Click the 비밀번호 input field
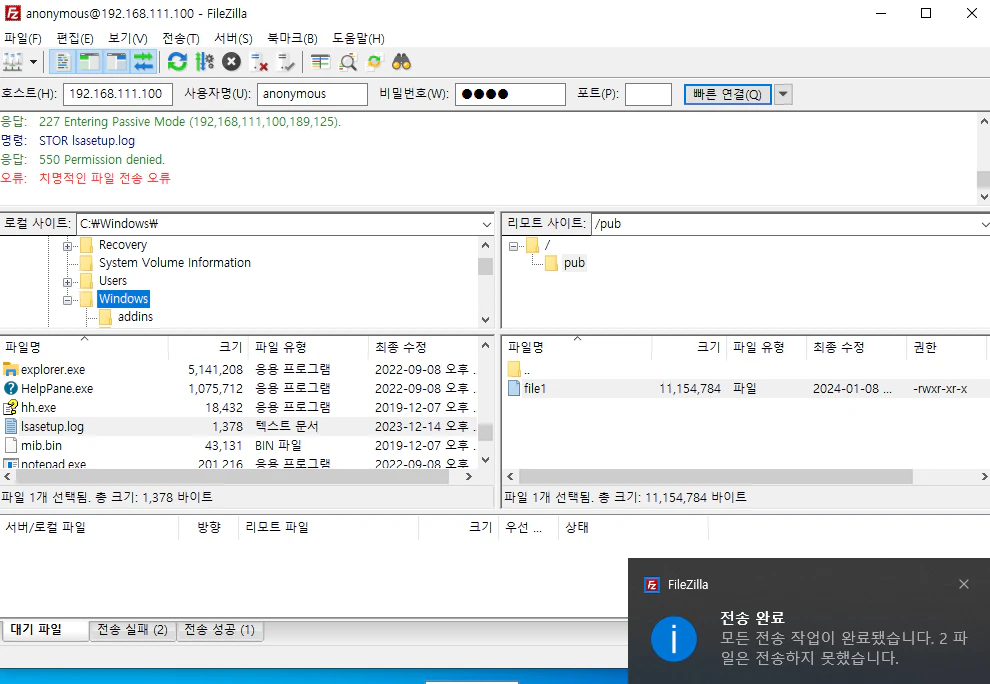The width and height of the screenshot is (990, 684). click(x=510, y=94)
